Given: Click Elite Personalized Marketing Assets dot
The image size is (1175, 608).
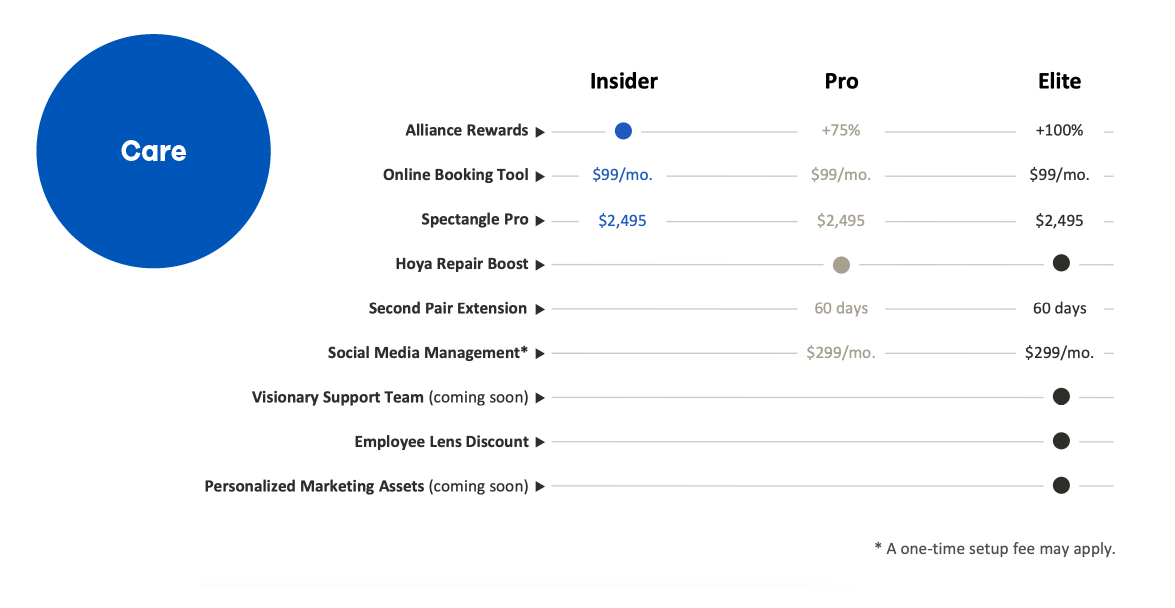Looking at the screenshot, I should pos(1061,485).
